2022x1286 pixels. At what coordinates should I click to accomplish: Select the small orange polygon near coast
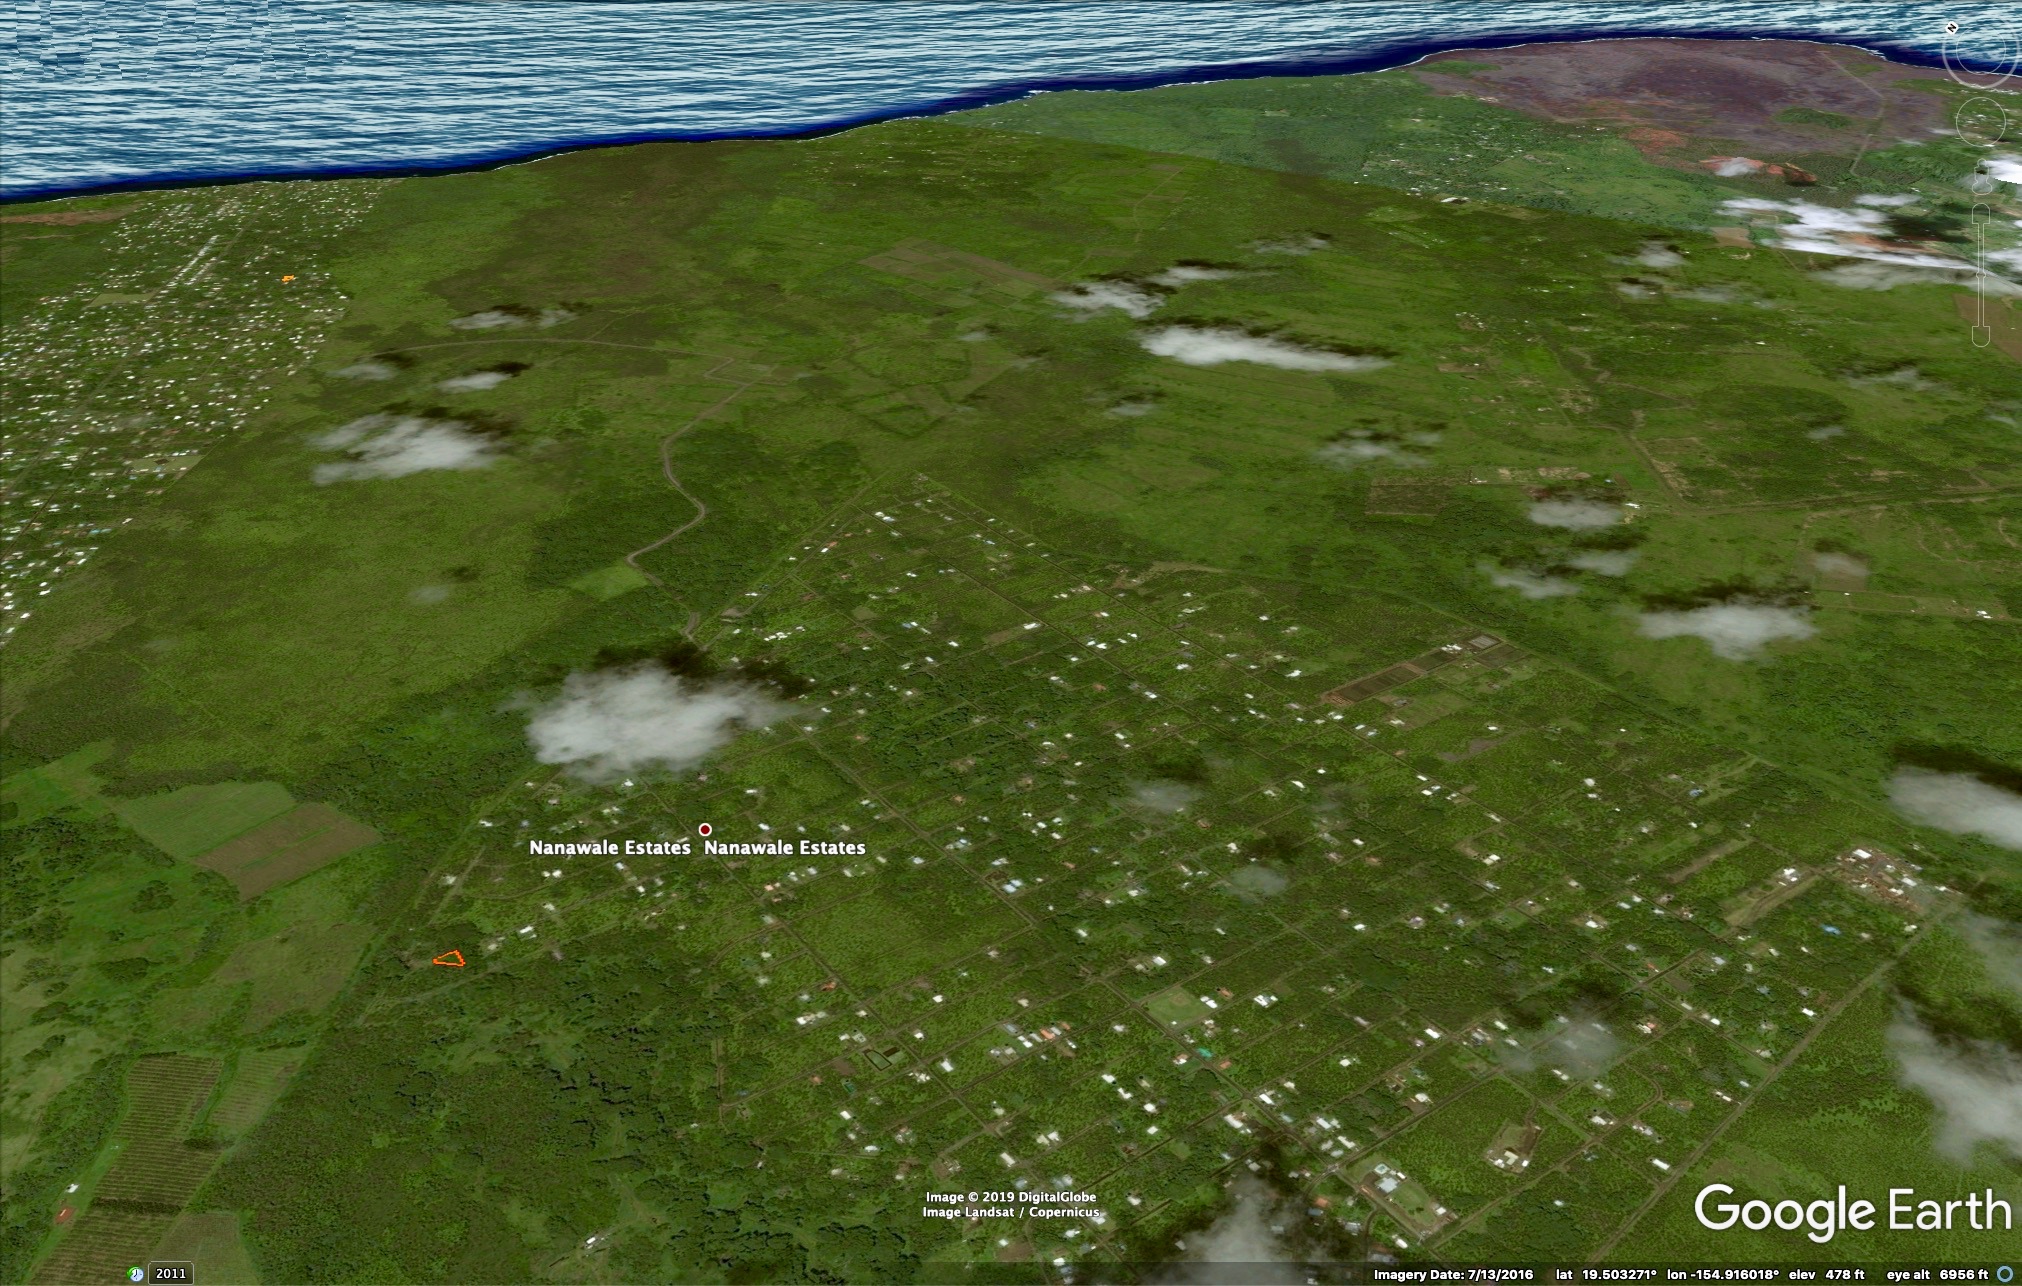click(x=289, y=279)
